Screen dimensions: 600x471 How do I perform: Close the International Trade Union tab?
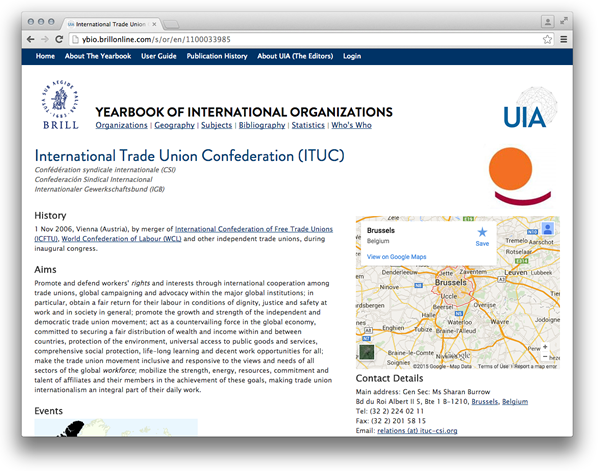click(154, 24)
